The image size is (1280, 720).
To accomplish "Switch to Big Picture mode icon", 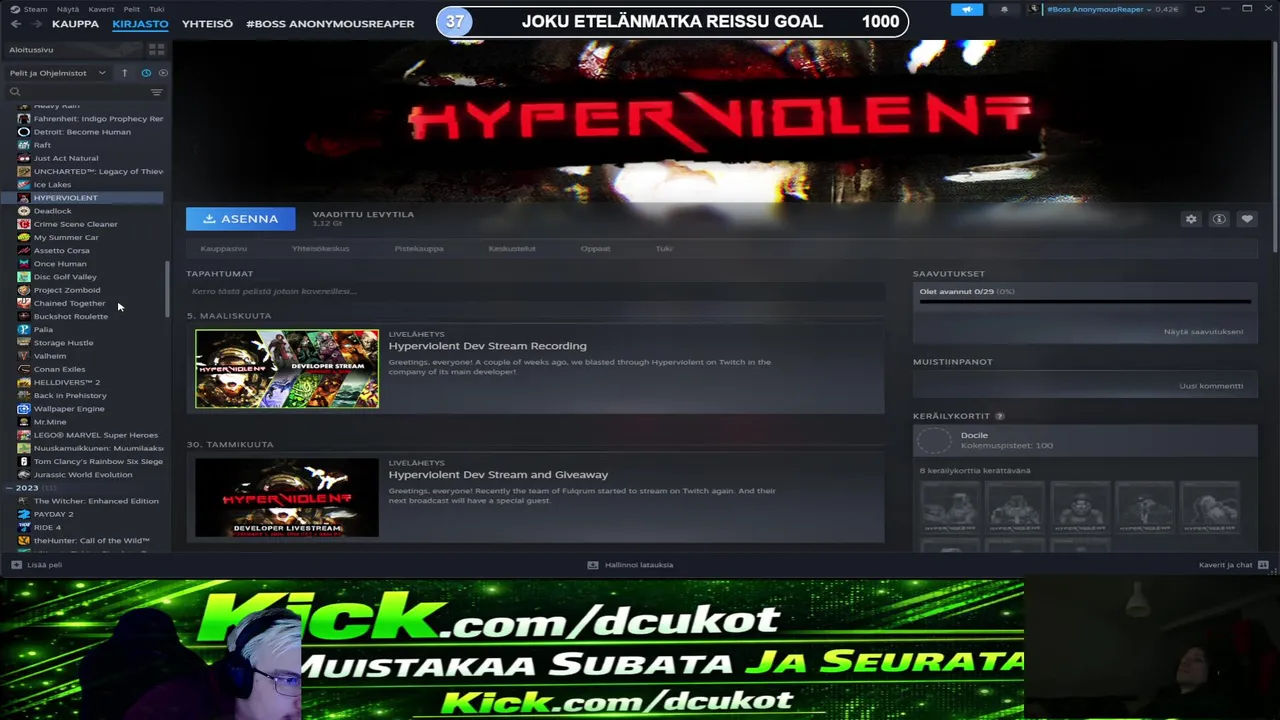I will [x=1199, y=9].
